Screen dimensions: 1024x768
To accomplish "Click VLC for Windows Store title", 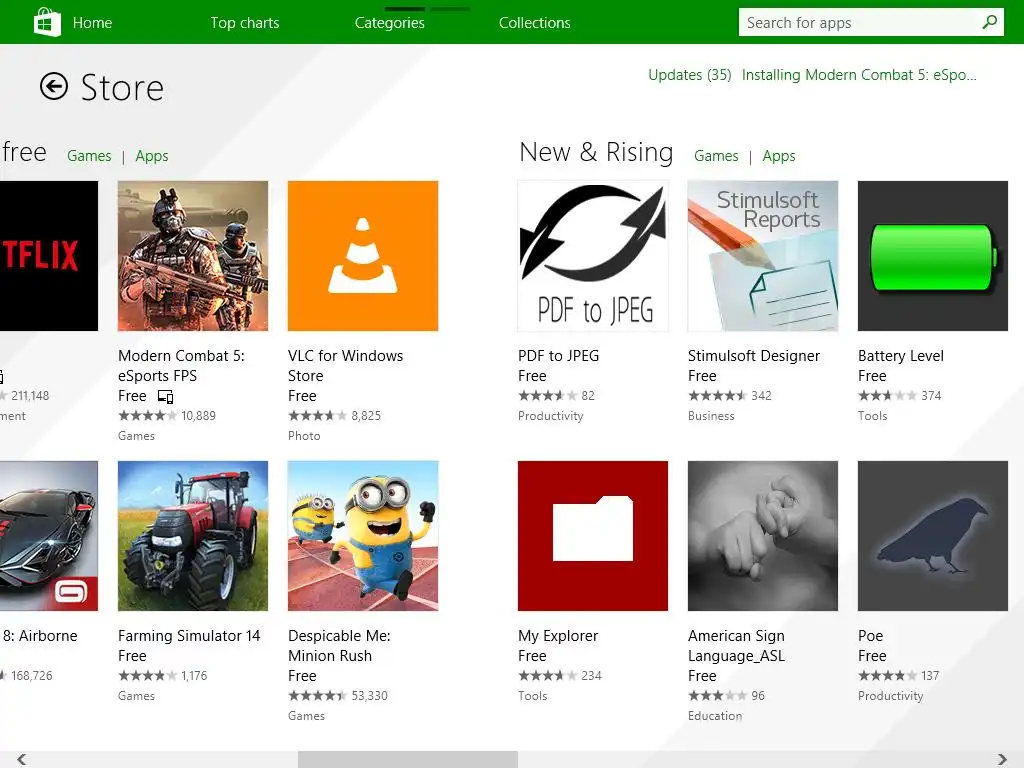I will (x=345, y=366).
